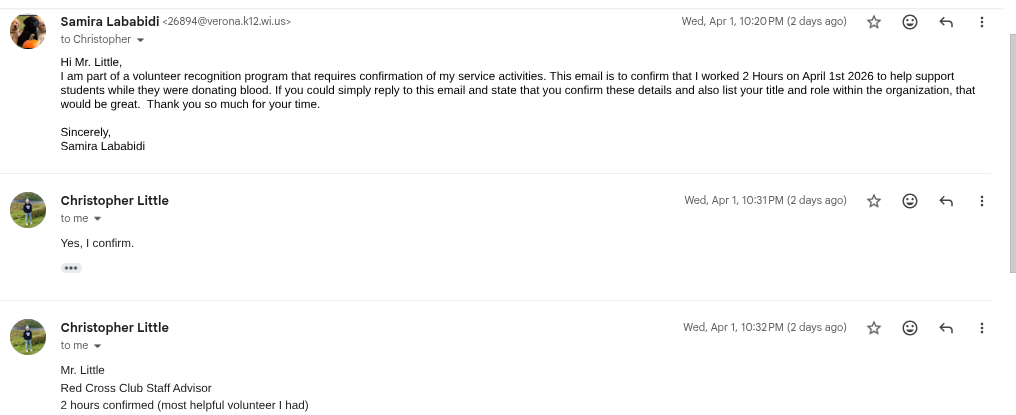Click Samira Lababidi's profile picture
The image size is (1016, 415).
(28, 32)
